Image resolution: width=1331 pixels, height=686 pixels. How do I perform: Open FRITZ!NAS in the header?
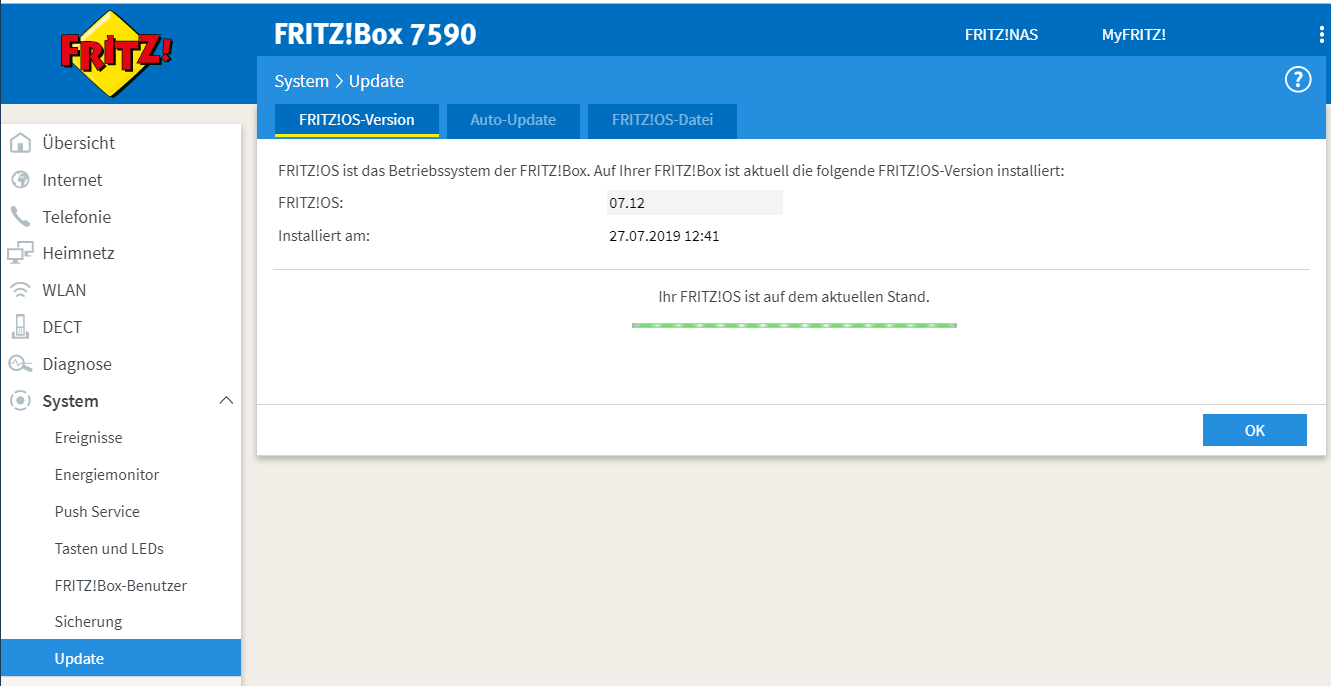(x=1001, y=35)
